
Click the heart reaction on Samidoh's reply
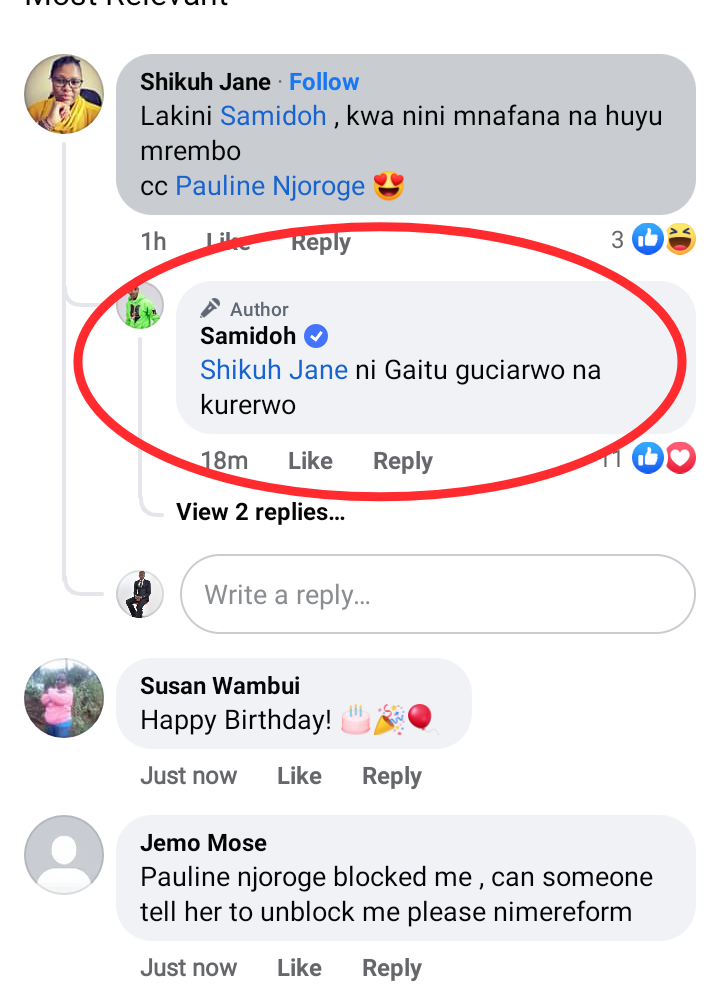pos(680,458)
